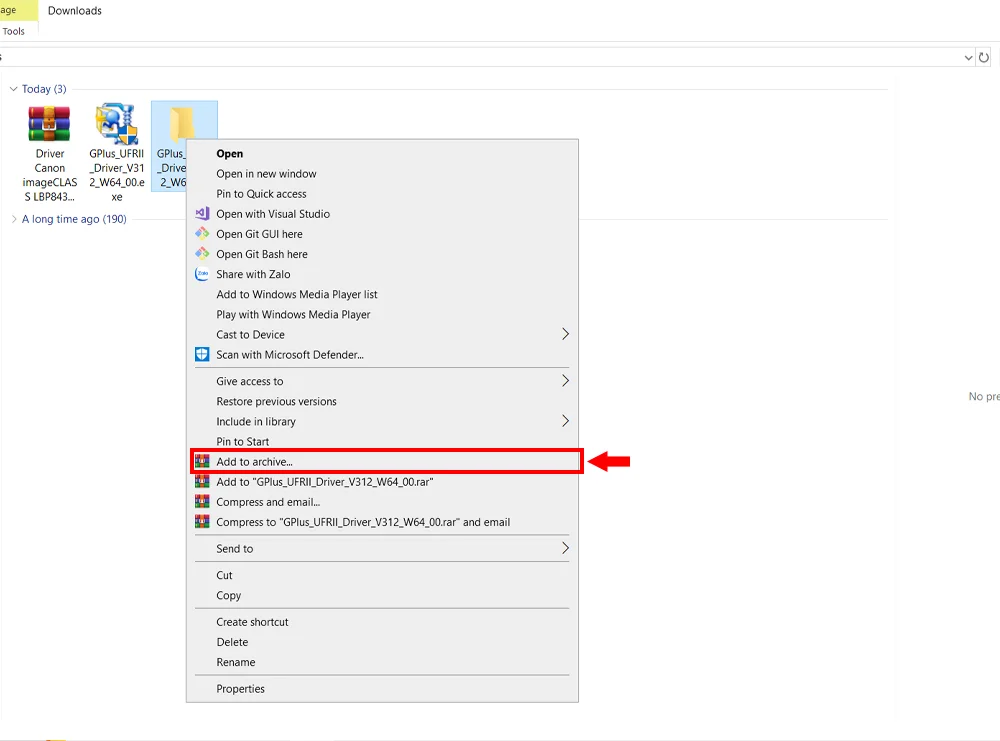Select the GPlus_UFRII_Driver folder icon
1000x741 pixels.
pos(182,122)
